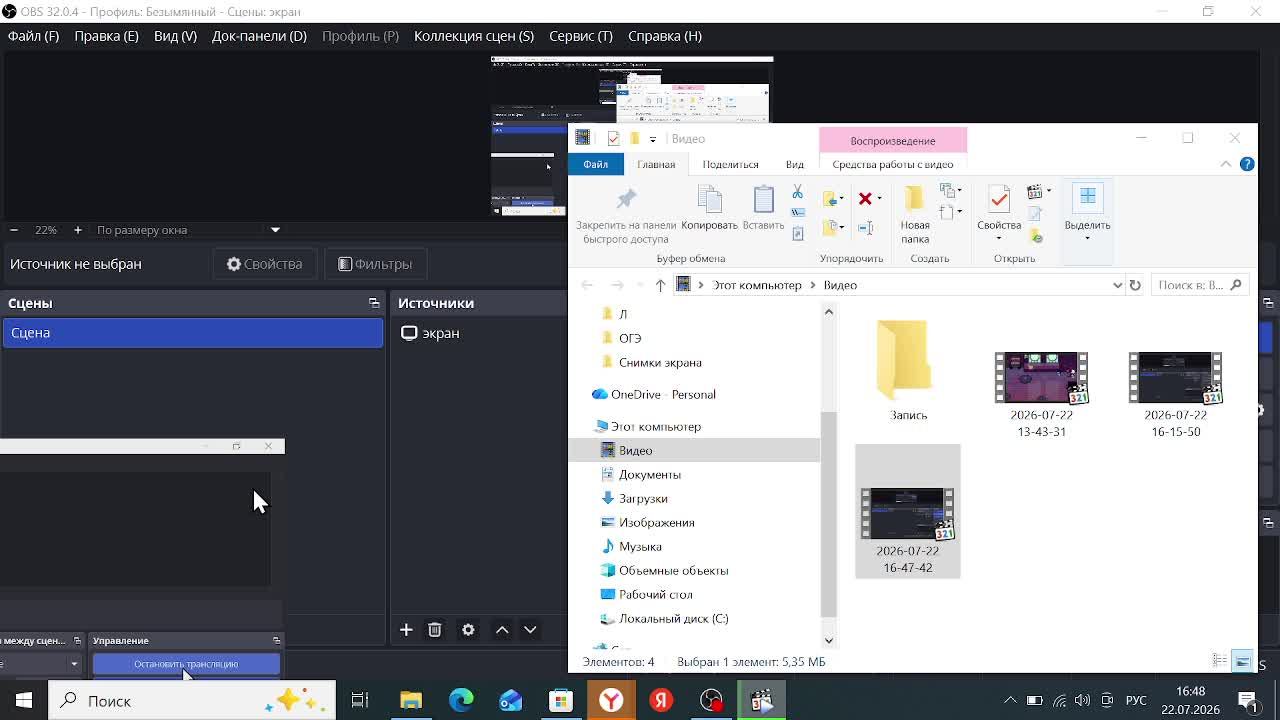Cut selection with scissors icon

tap(797, 191)
